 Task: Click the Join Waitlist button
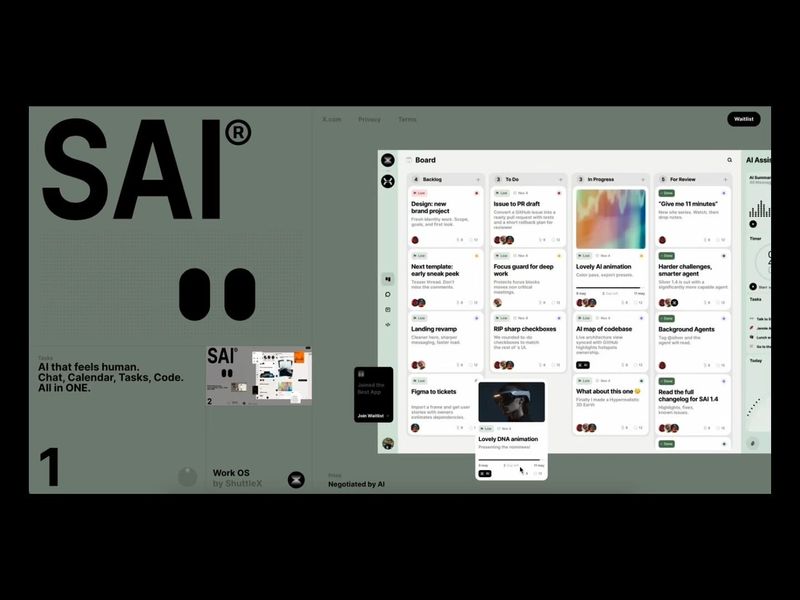[371, 413]
